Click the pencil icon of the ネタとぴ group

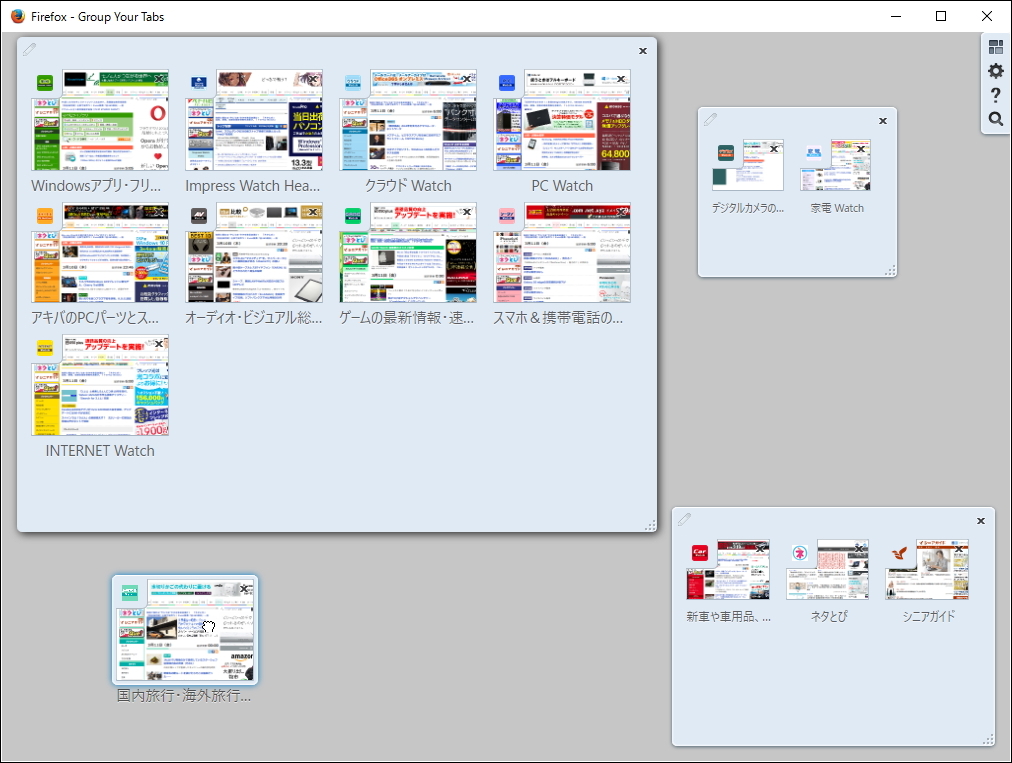pos(684,519)
